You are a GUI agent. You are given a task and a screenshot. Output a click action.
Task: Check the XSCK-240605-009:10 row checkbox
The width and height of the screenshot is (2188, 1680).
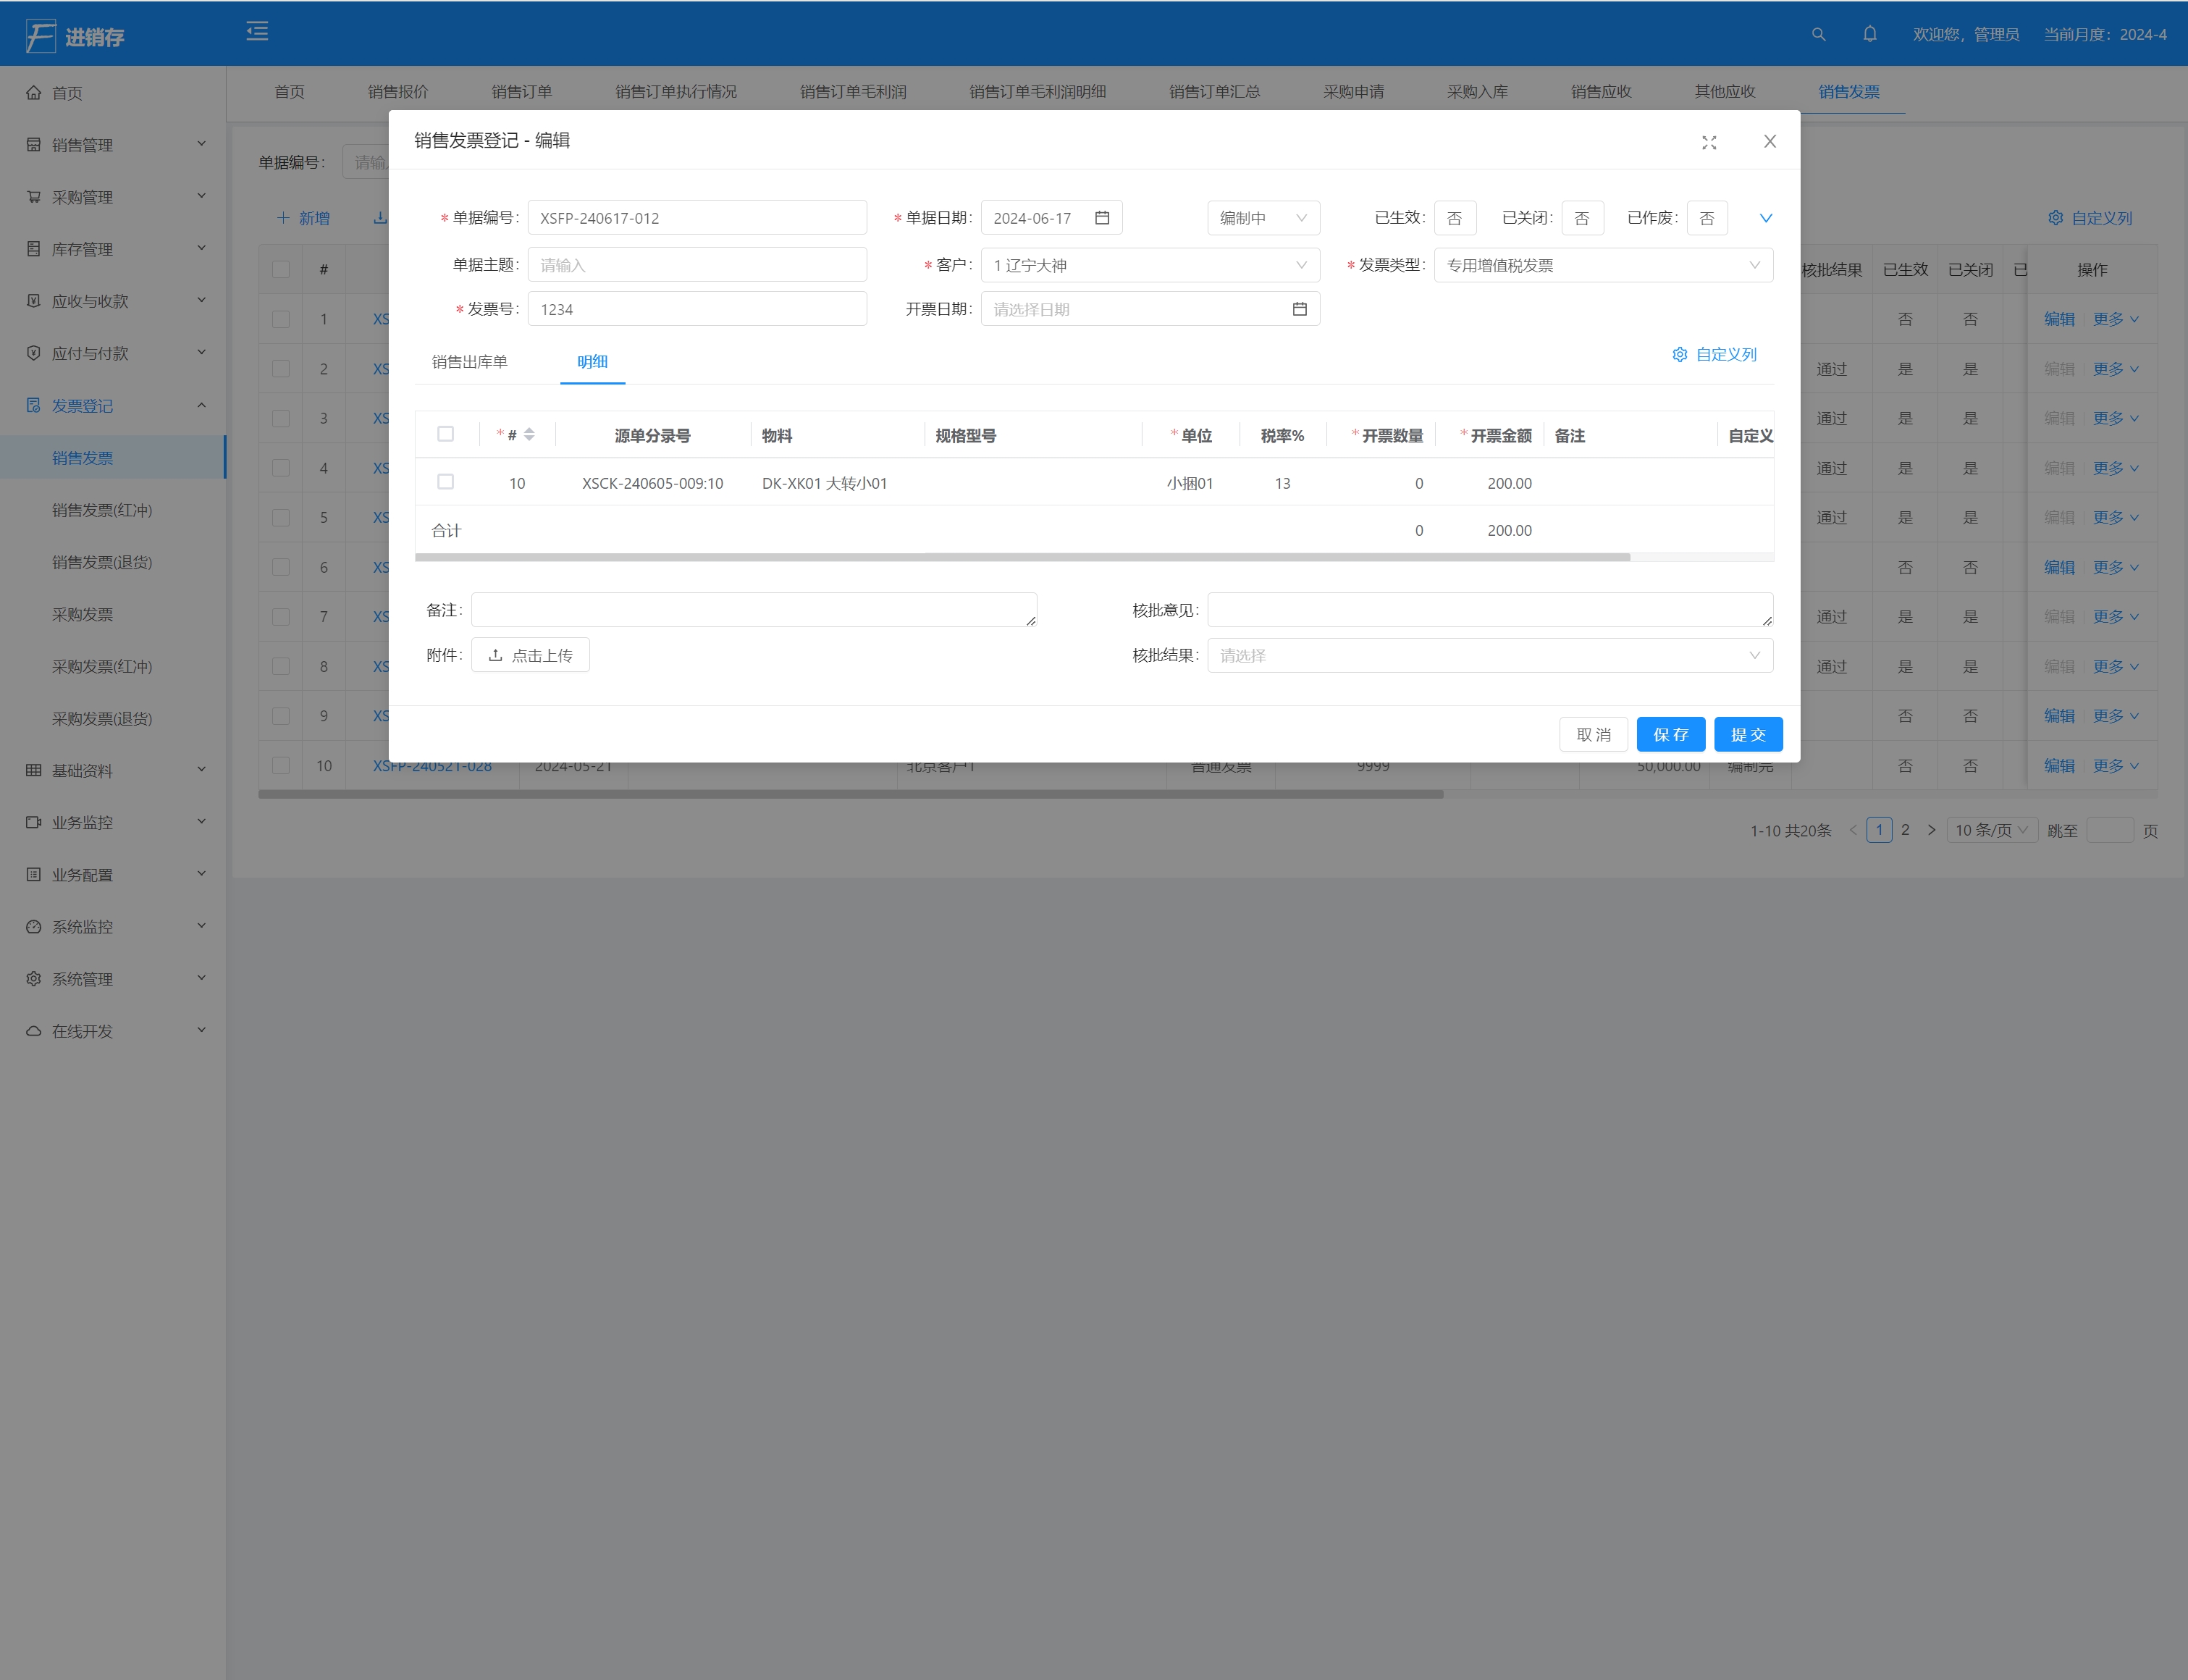click(446, 482)
